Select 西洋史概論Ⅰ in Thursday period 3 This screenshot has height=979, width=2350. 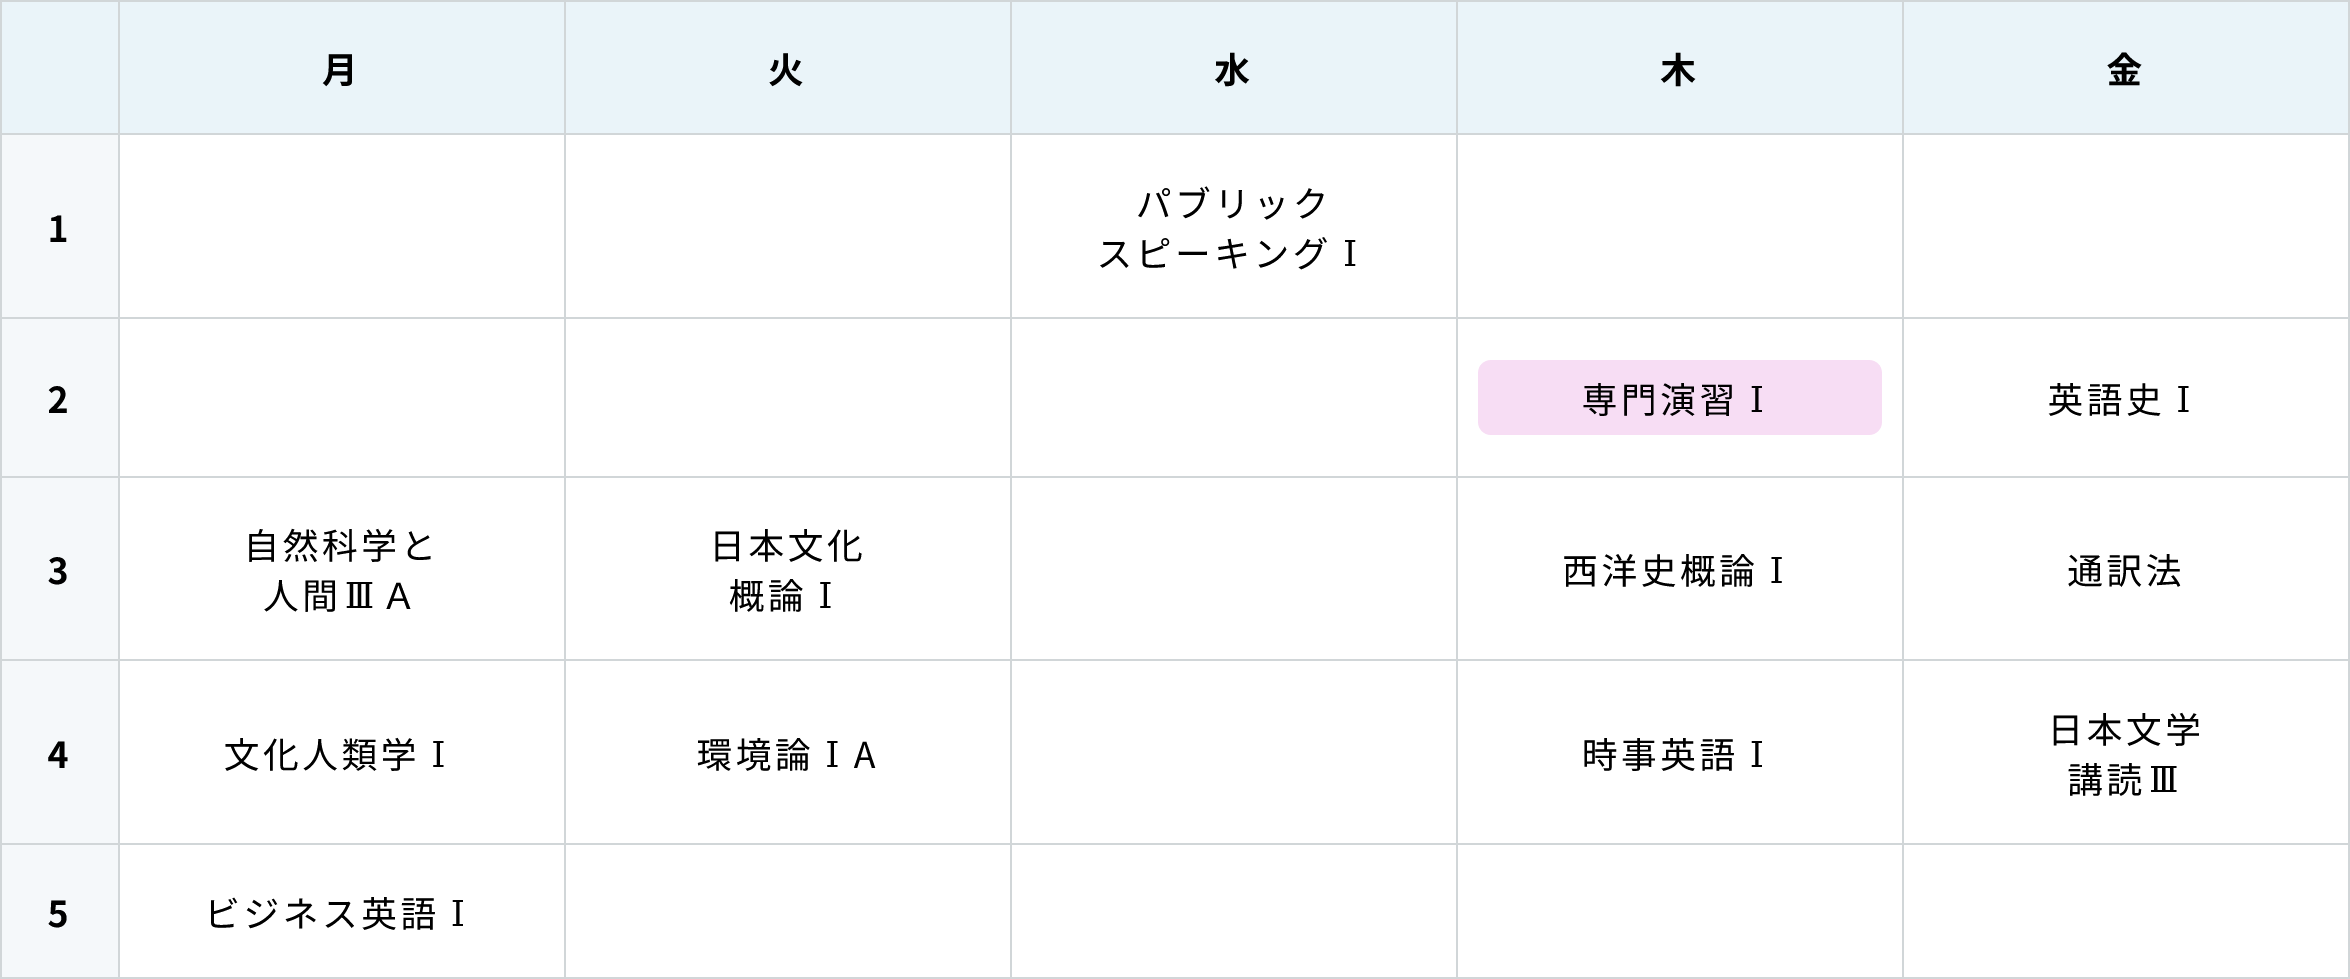[1675, 571]
